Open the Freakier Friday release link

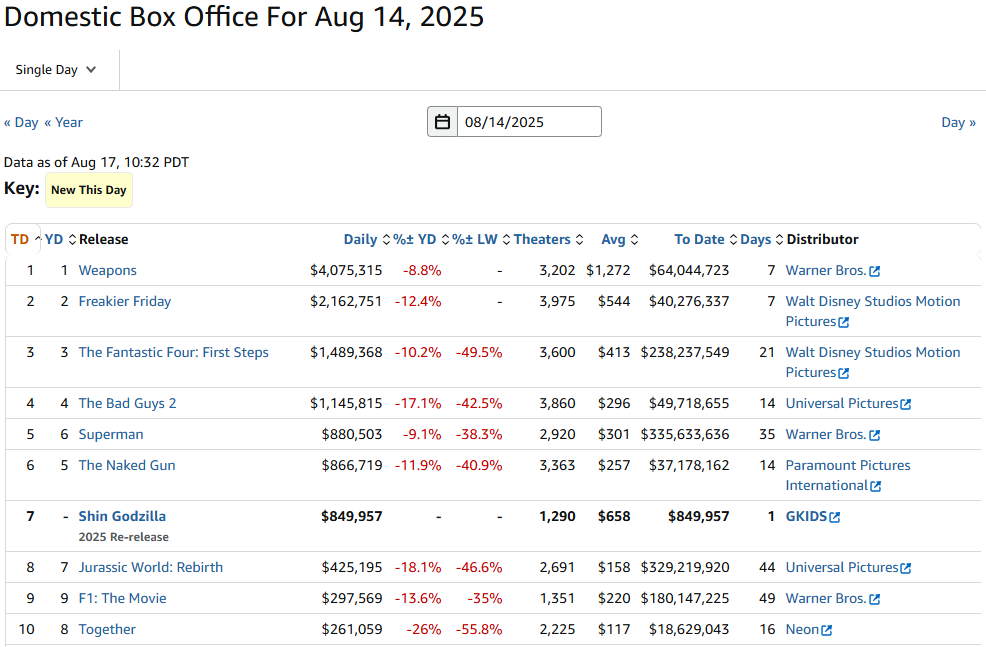[125, 301]
